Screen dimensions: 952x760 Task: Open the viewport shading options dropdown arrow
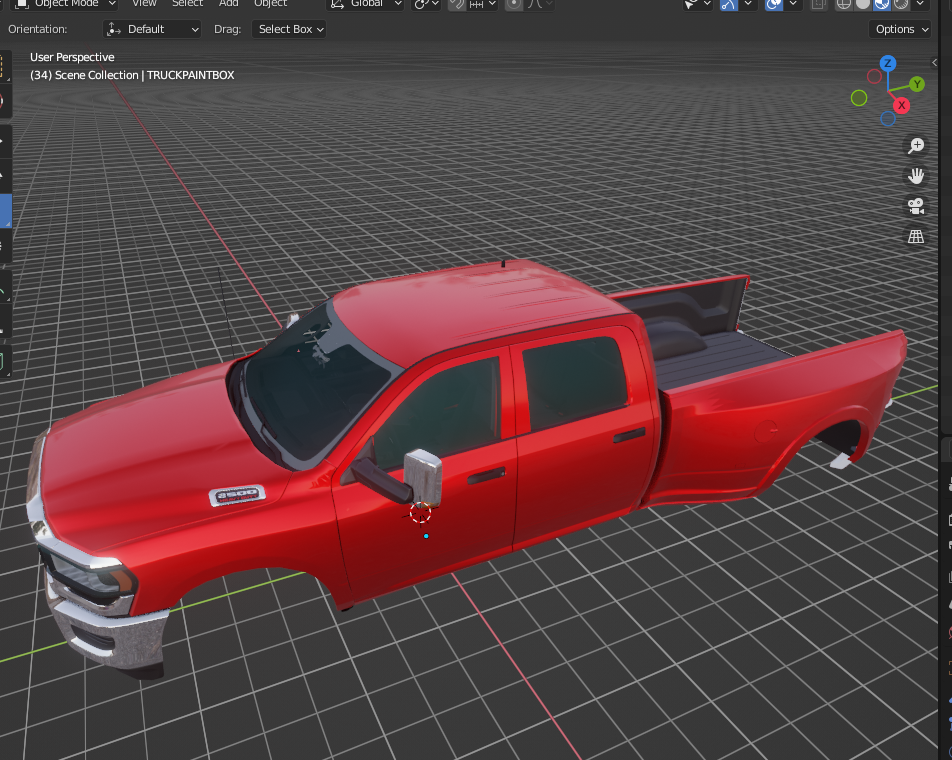(920, 4)
